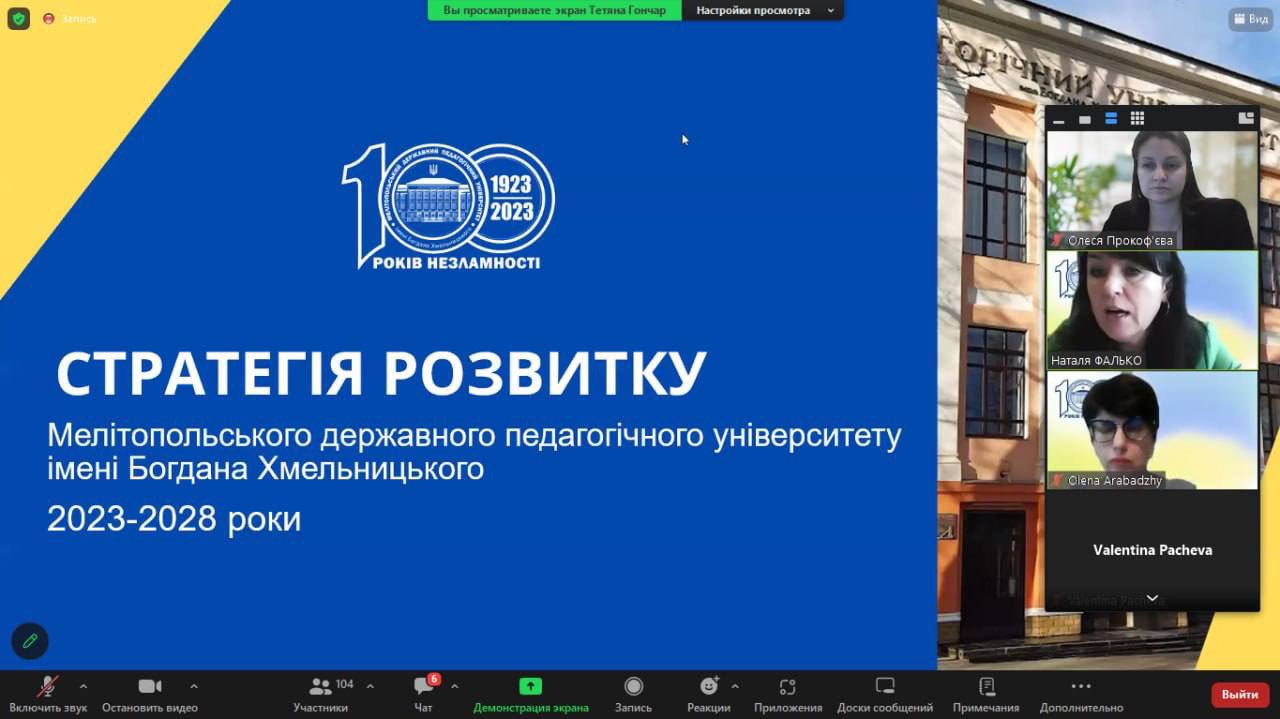Open the Дополнительно three-dots menu
The height and width of the screenshot is (719, 1280).
[1081, 686]
